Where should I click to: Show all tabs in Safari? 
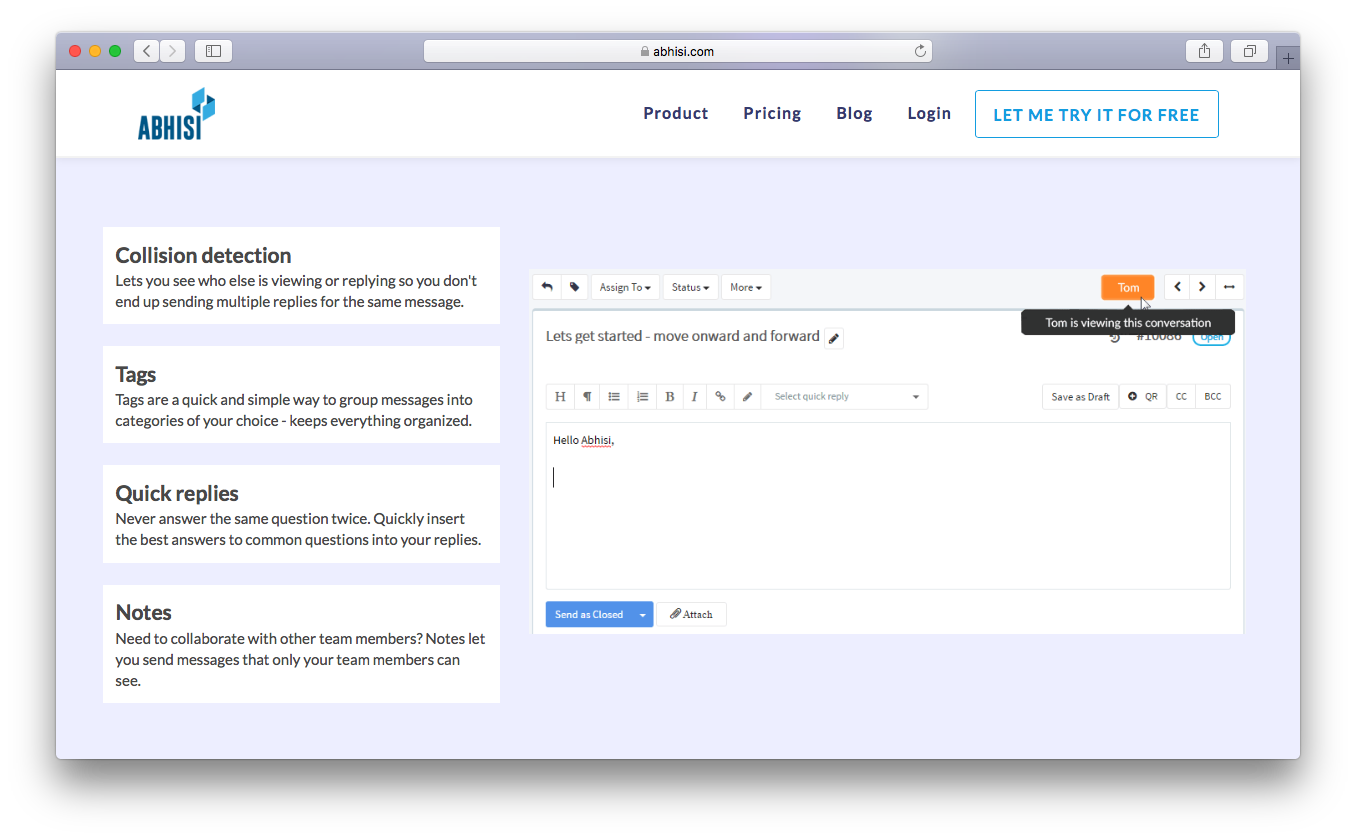point(1249,51)
